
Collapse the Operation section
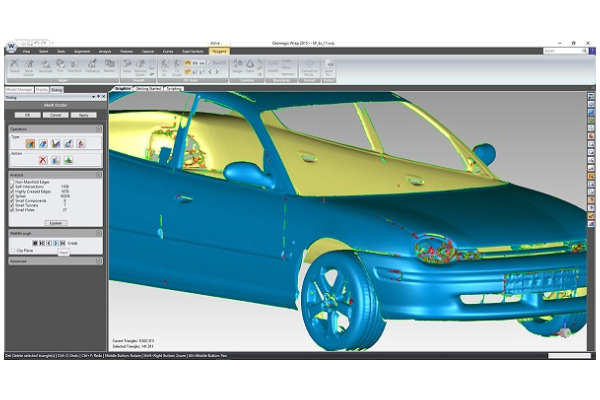click(99, 129)
